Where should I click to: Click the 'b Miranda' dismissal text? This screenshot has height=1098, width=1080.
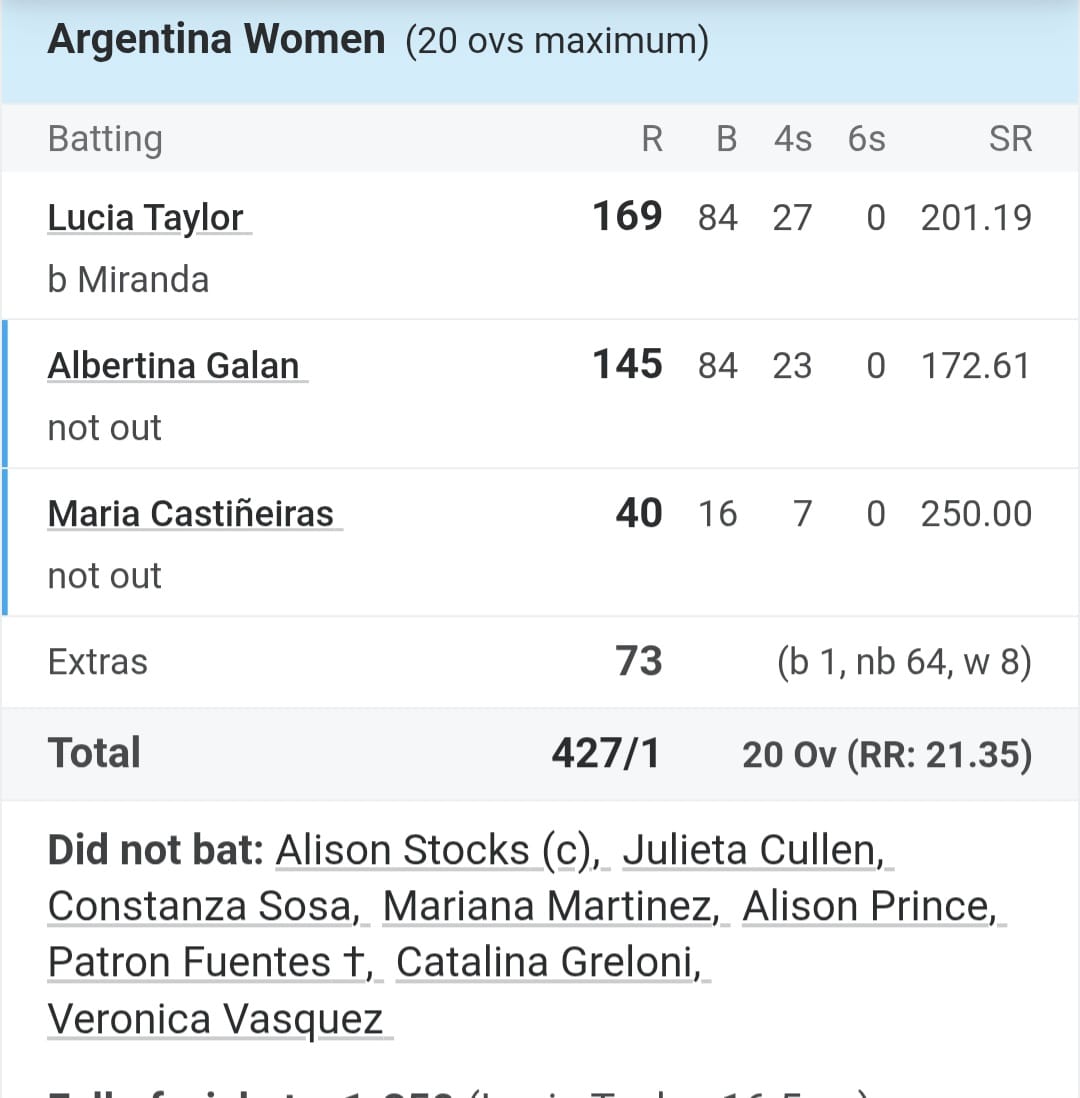(129, 280)
